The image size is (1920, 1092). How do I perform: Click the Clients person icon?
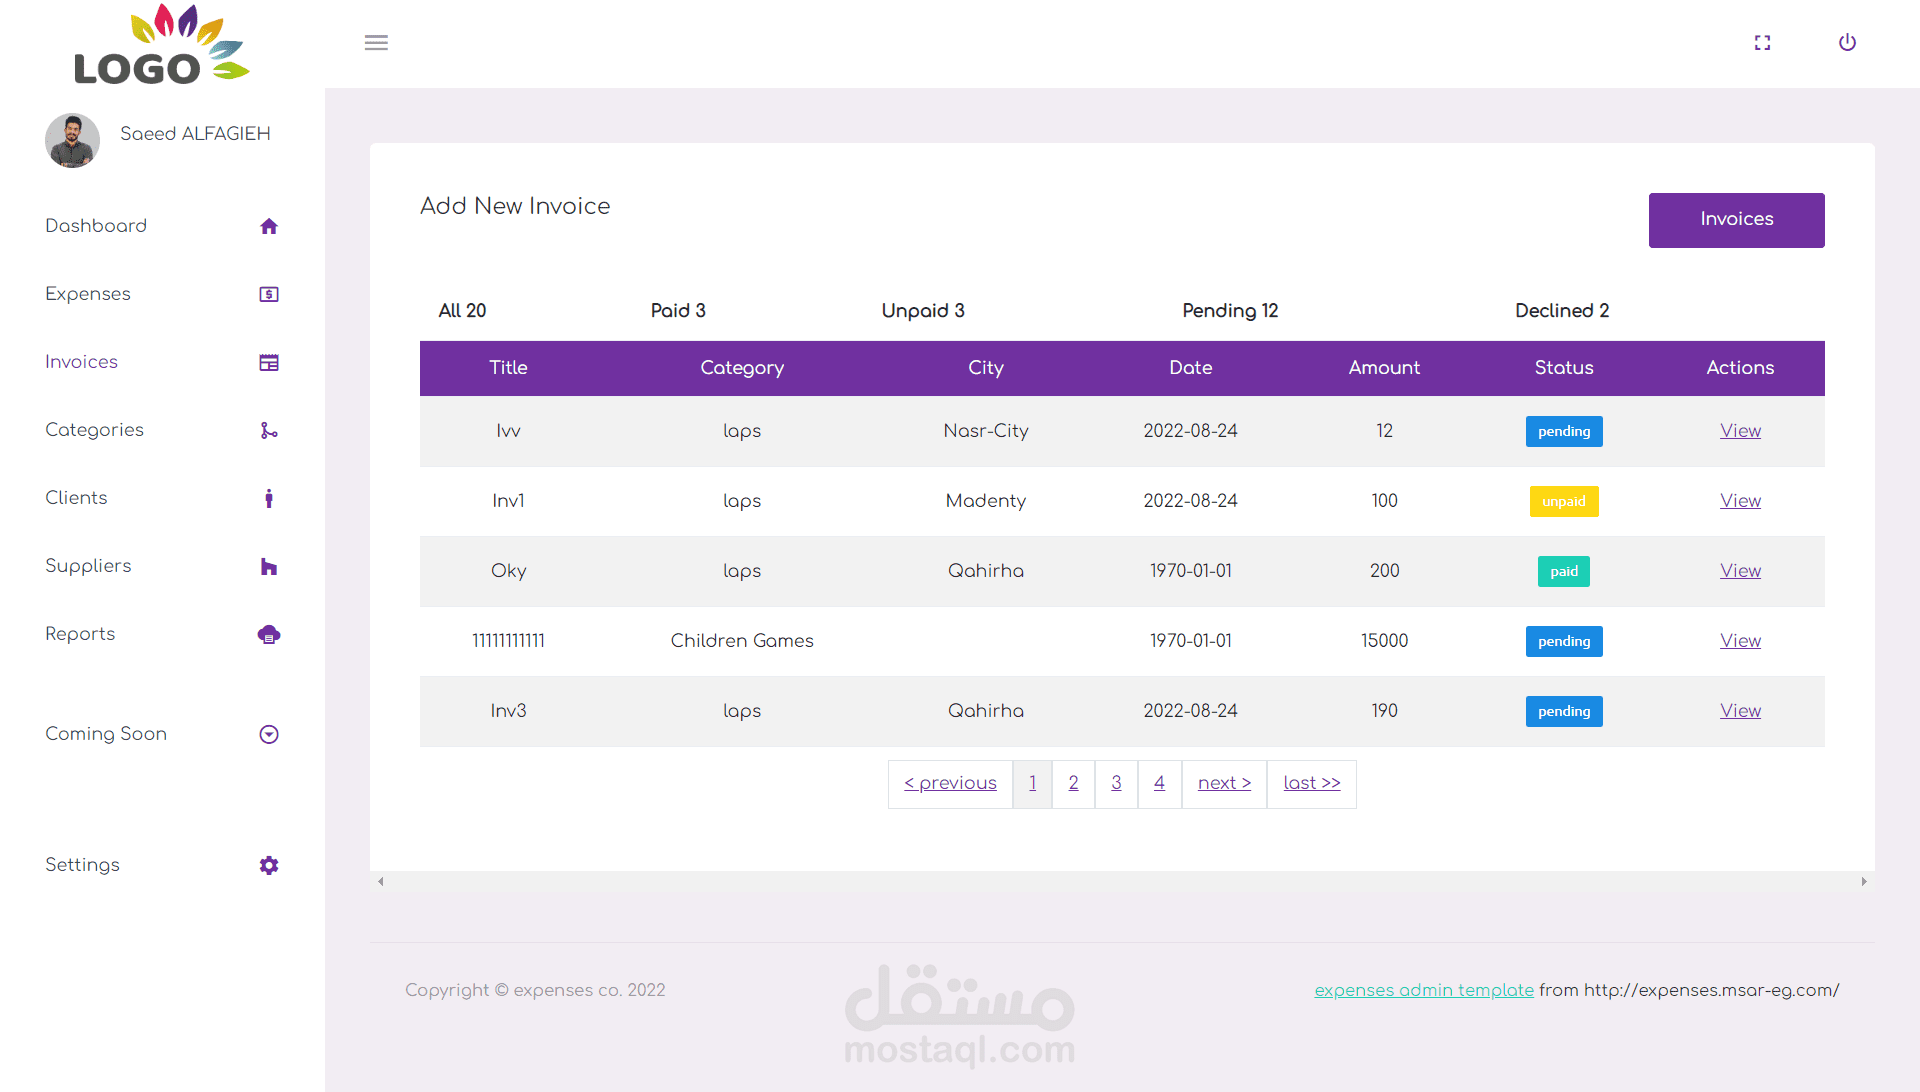[268, 499]
